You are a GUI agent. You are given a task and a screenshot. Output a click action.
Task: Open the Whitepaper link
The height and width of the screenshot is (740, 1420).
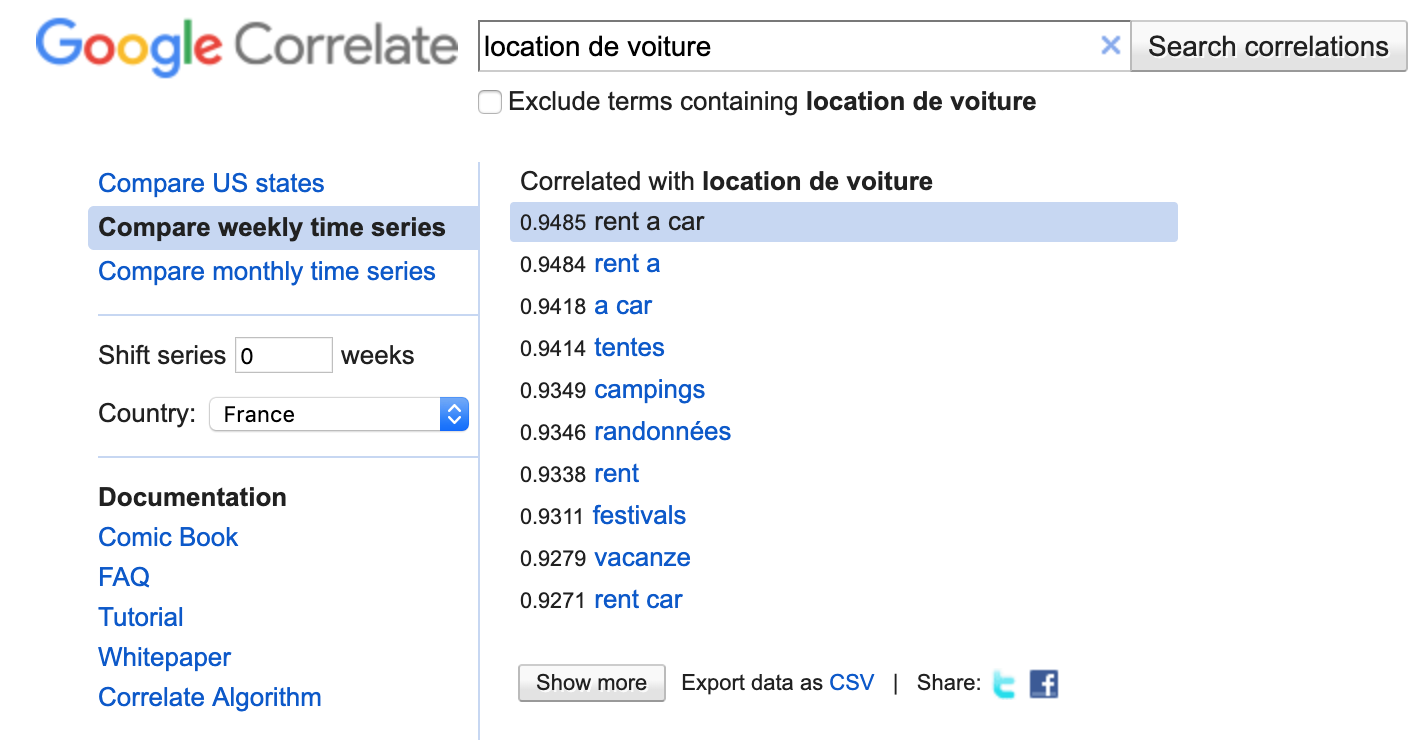click(164, 657)
